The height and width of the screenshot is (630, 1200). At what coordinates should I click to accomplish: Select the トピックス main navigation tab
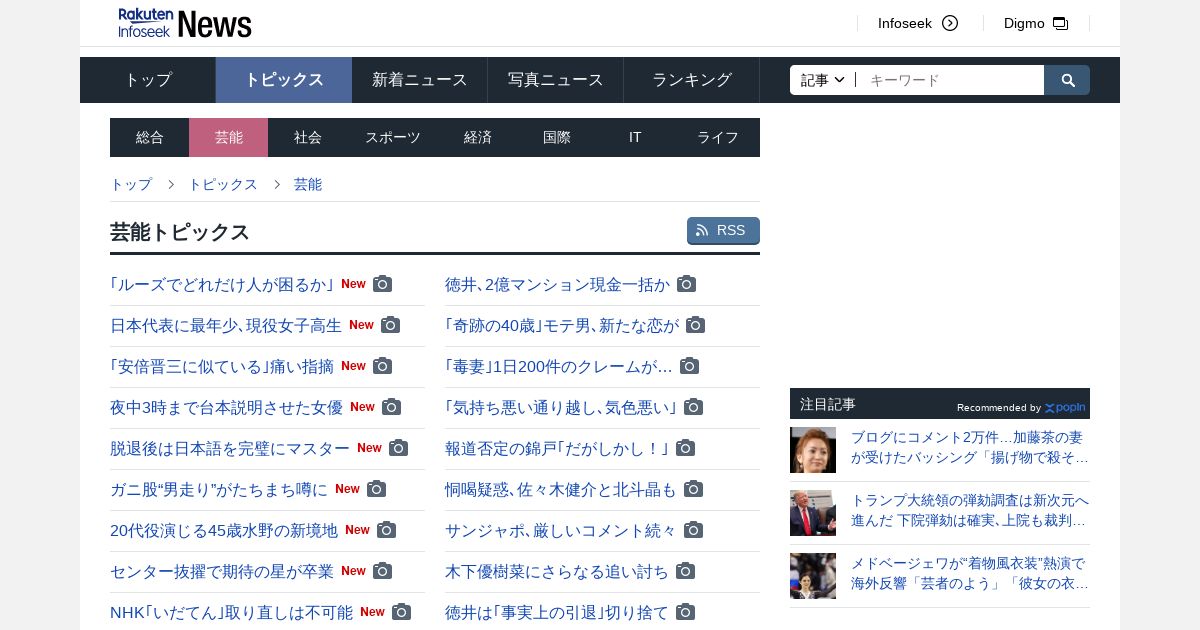click(x=284, y=80)
